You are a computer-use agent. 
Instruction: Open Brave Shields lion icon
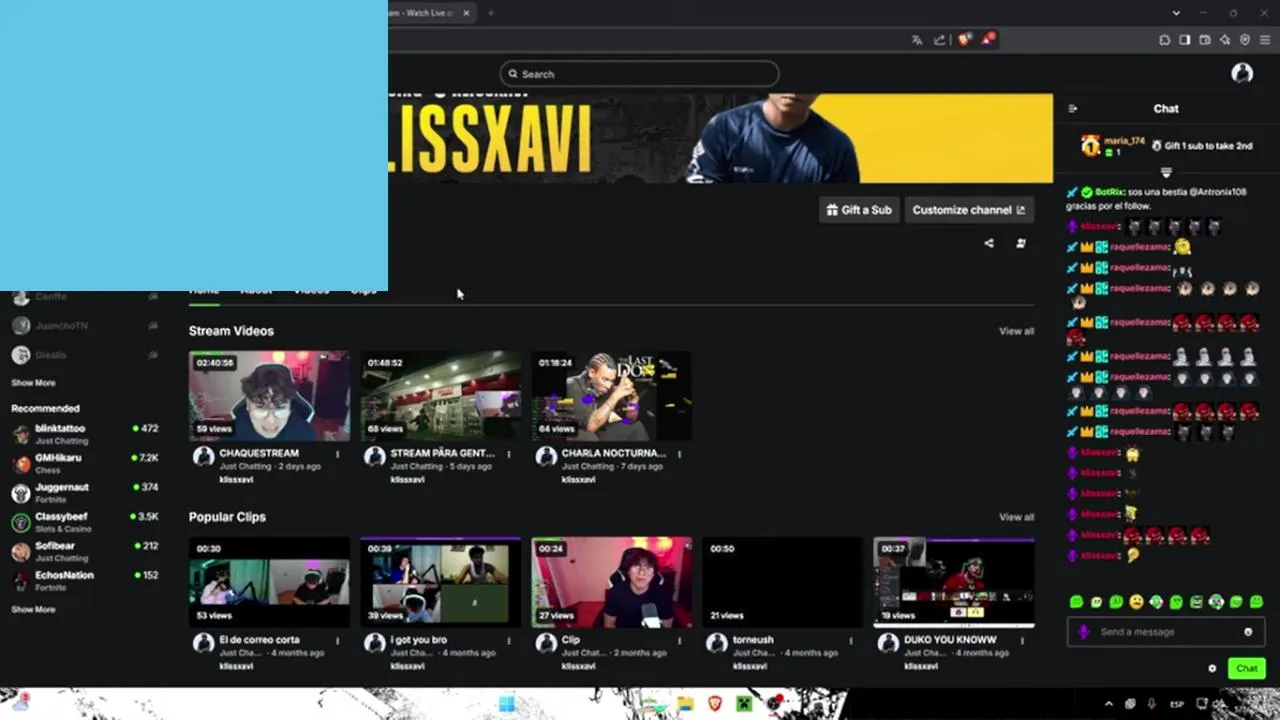tap(965, 40)
